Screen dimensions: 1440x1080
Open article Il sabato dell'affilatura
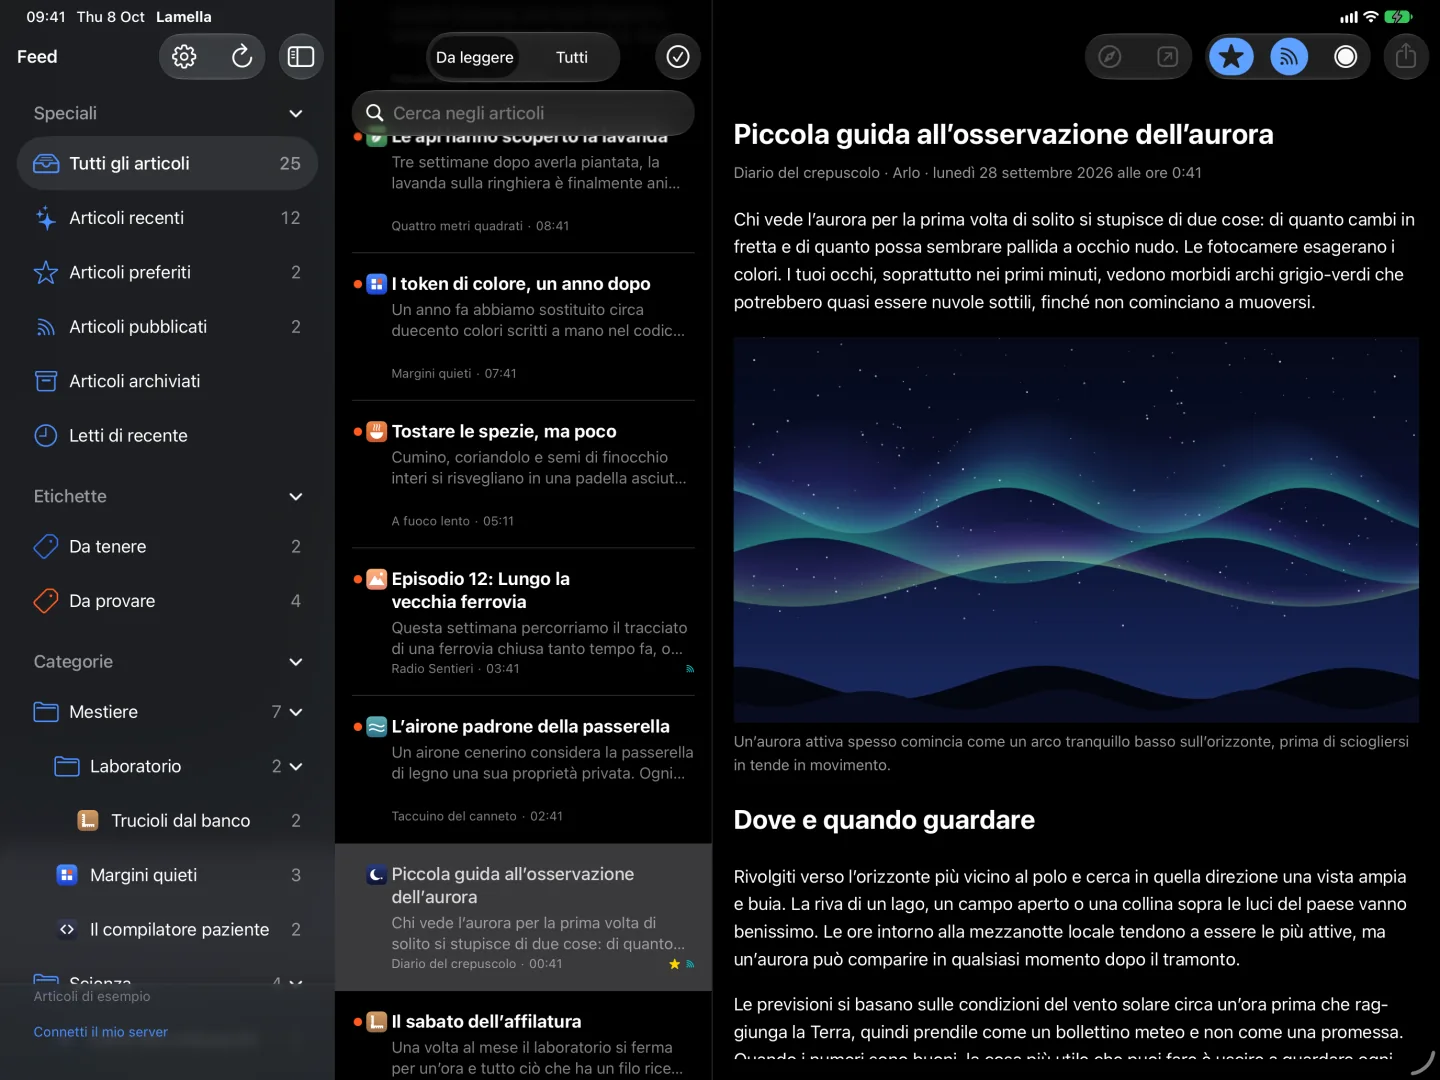pyautogui.click(x=523, y=1036)
